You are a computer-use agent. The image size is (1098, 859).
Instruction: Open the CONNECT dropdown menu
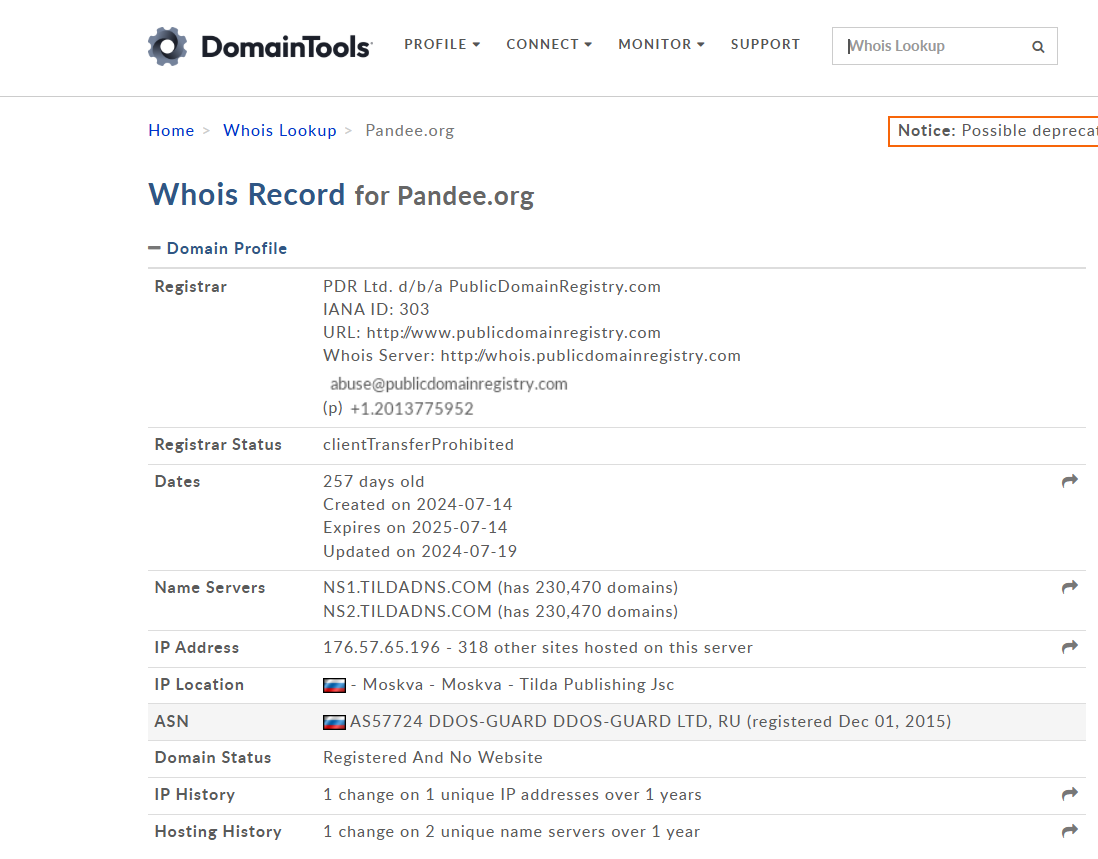pos(549,44)
